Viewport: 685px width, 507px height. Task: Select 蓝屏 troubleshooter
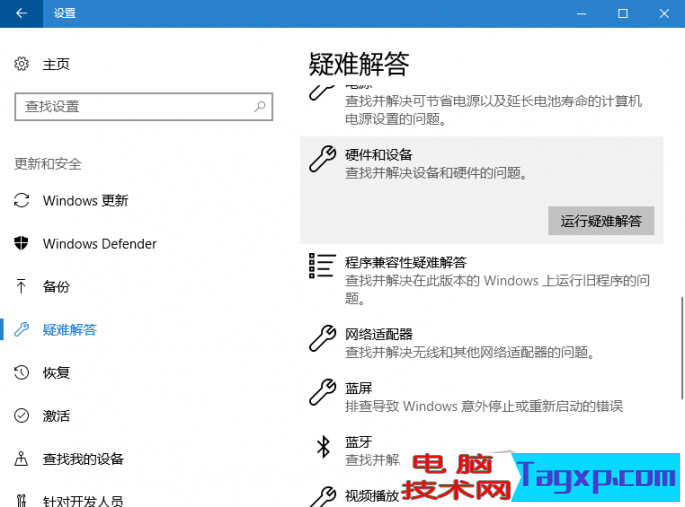(359, 388)
